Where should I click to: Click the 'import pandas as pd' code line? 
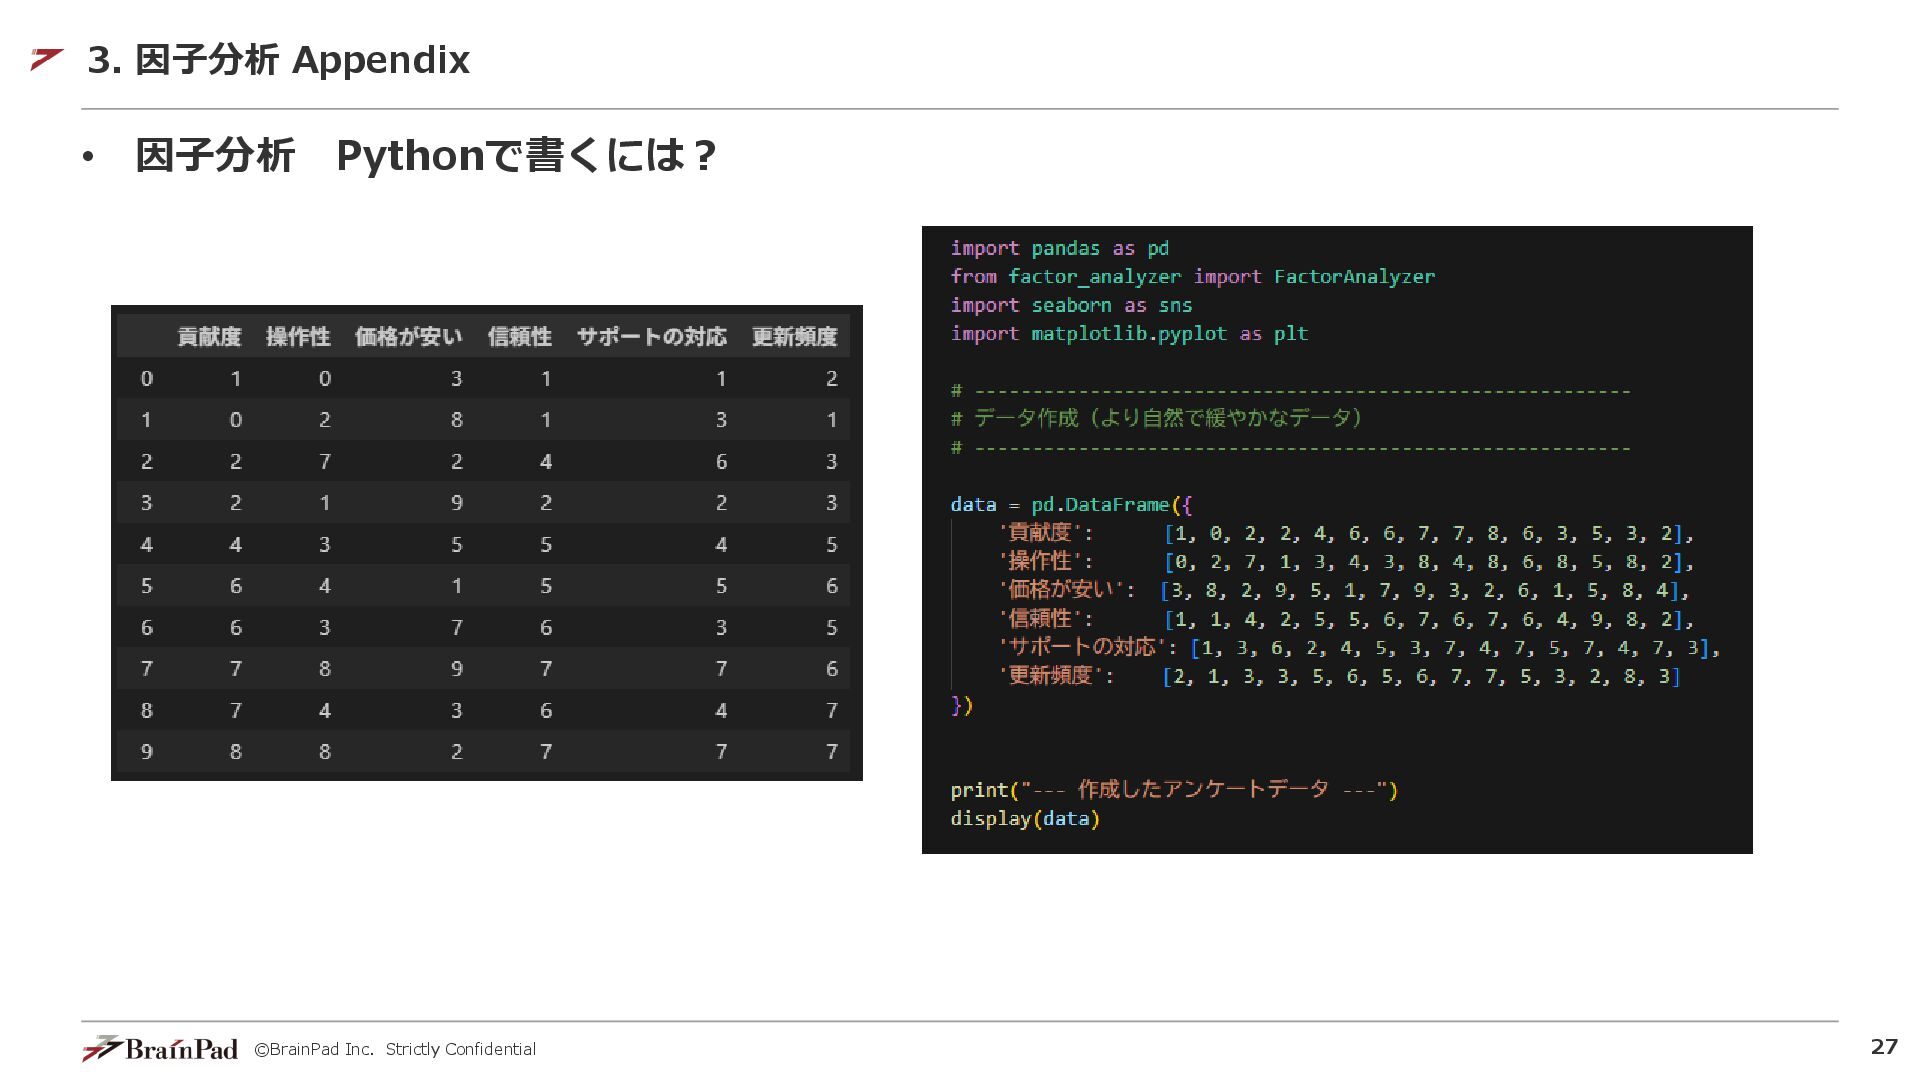[x=1059, y=248]
